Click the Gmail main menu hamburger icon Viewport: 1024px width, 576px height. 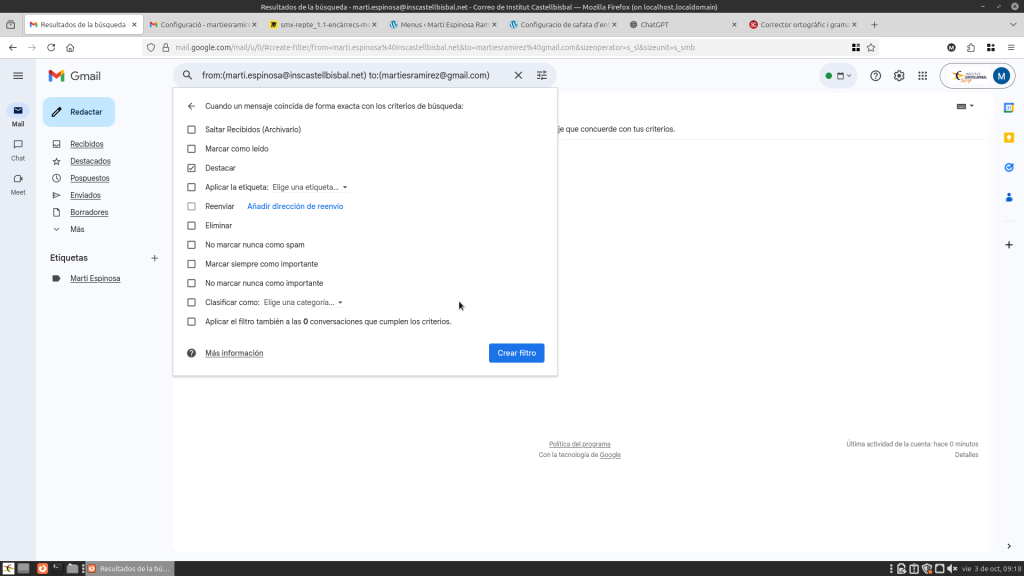pos(18,76)
